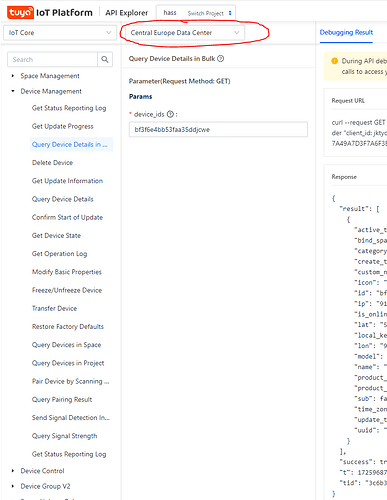The image size is (387, 500).
Task: Click the Switch Project link
Action: [x=206, y=13]
